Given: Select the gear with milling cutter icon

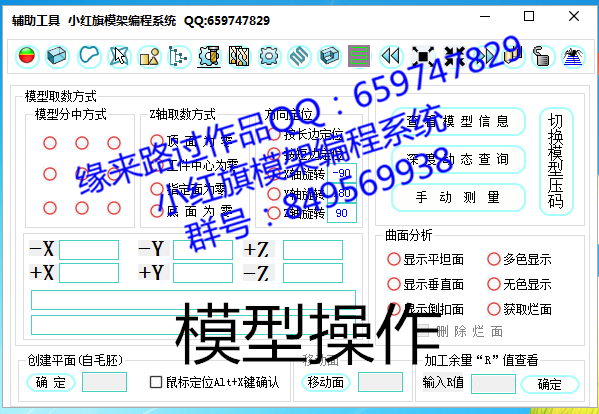Looking at the screenshot, I should point(209,56).
